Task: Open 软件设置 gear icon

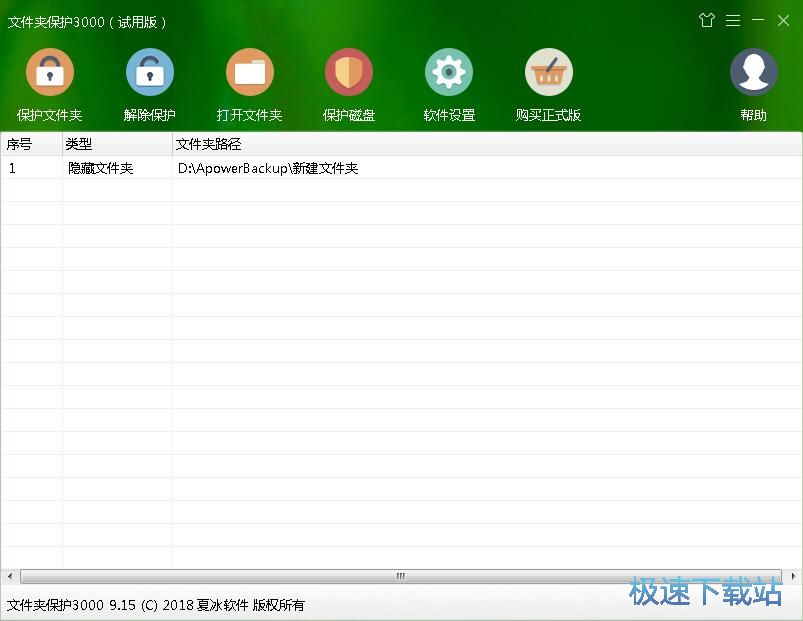Action: coord(449,72)
